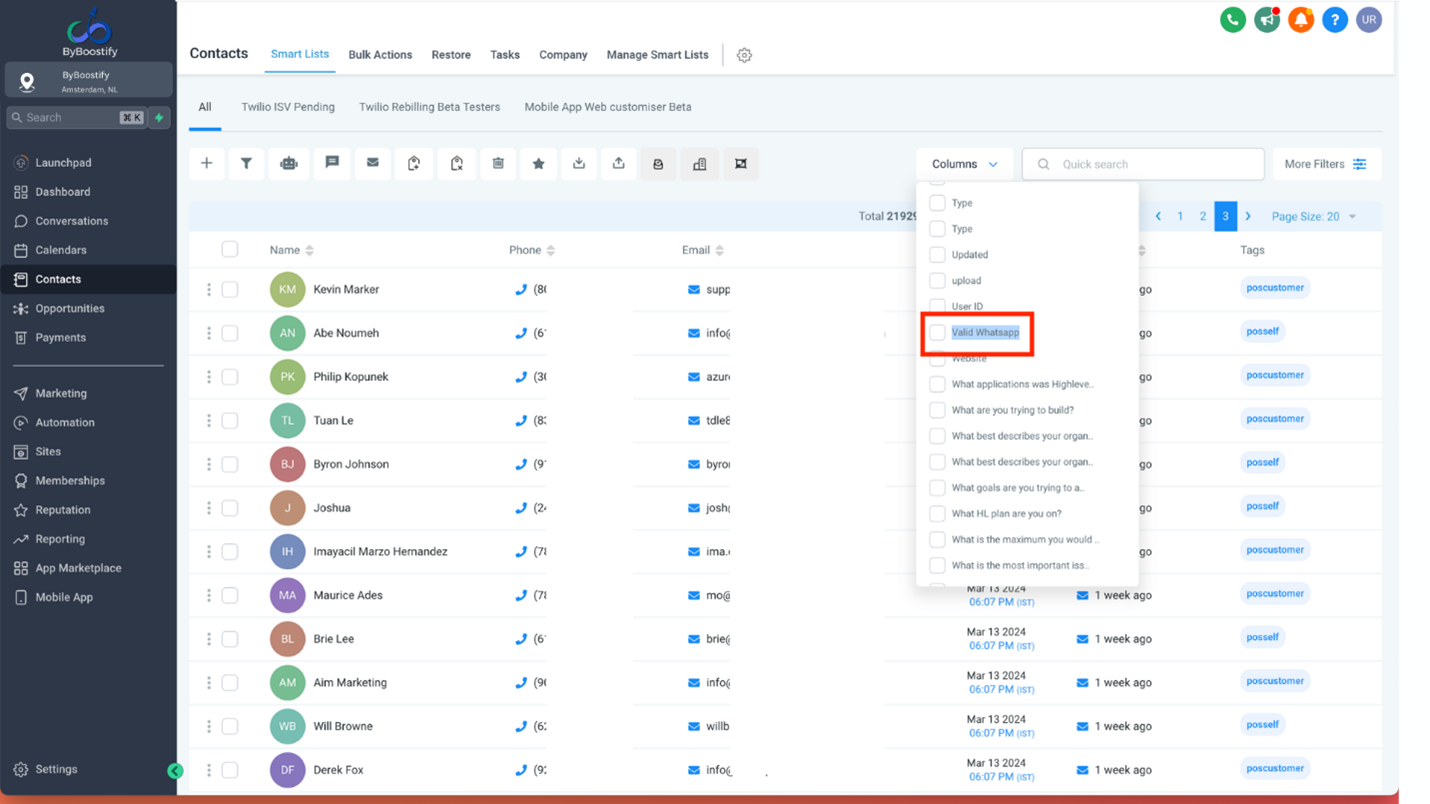Open the three-dot menu for Joshua

pyautogui.click(x=209, y=509)
